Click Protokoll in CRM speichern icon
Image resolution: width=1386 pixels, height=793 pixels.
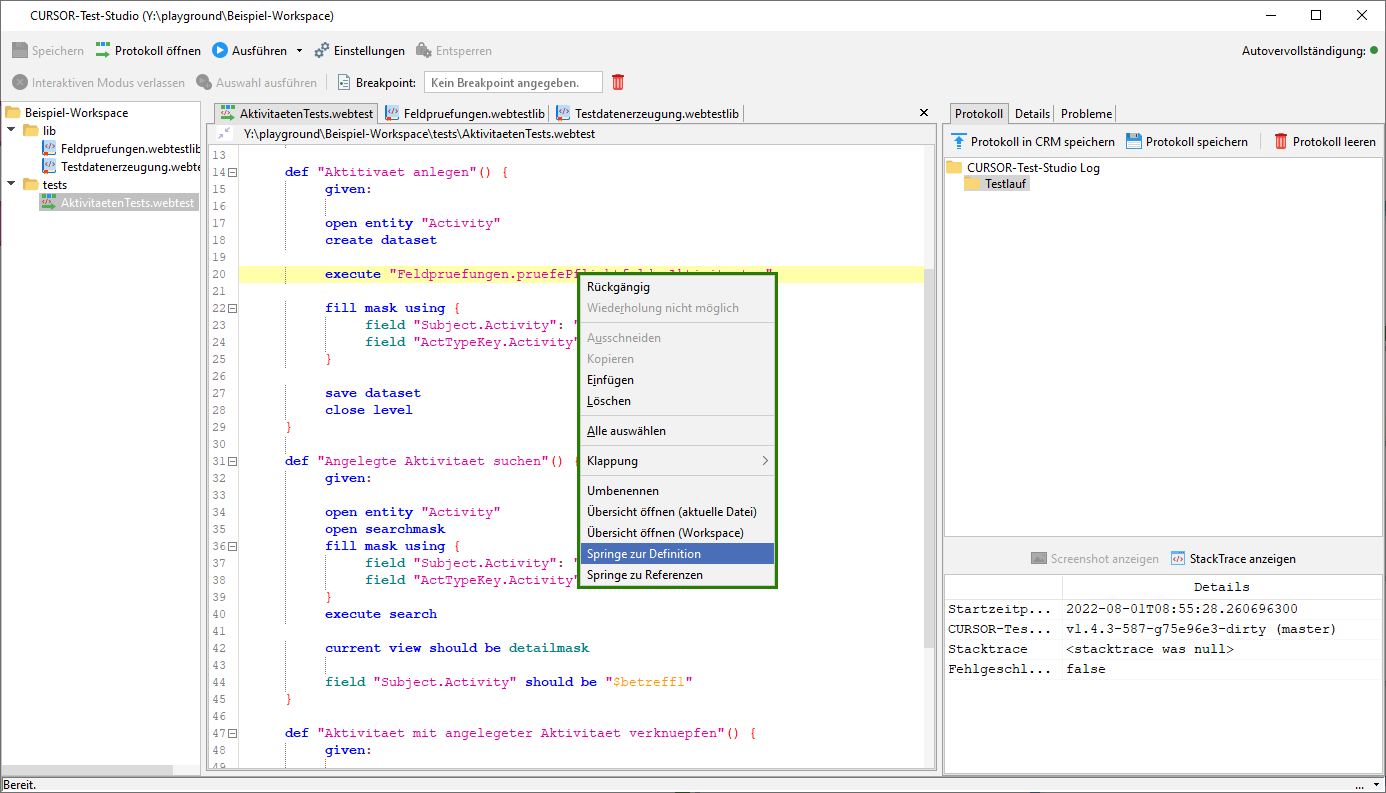pos(959,141)
